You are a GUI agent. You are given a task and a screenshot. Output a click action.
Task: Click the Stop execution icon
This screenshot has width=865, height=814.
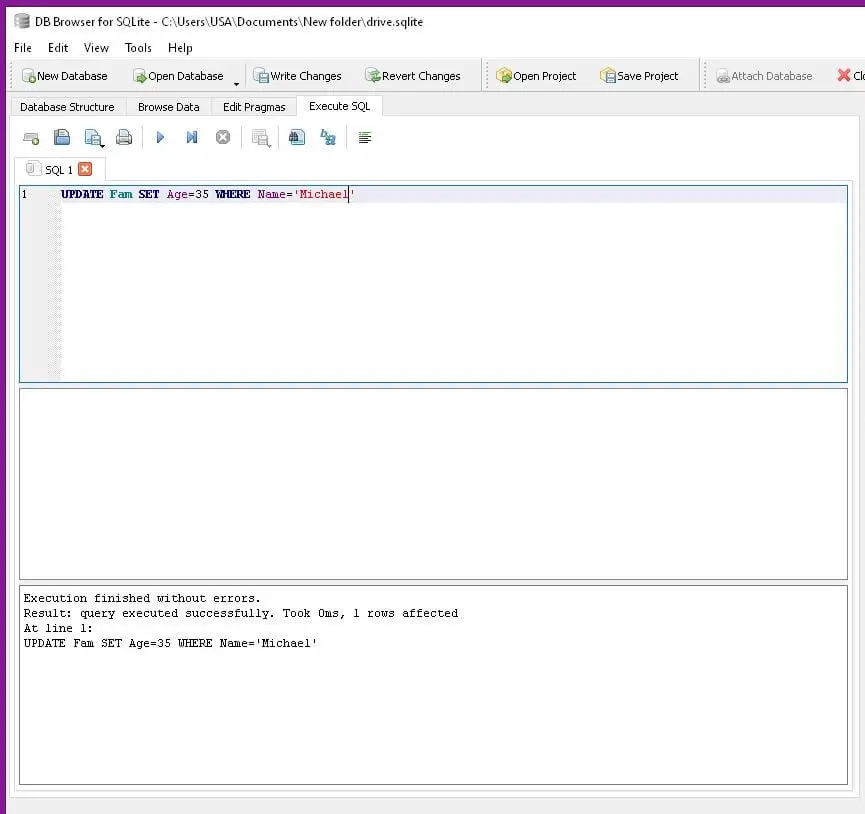coord(223,137)
